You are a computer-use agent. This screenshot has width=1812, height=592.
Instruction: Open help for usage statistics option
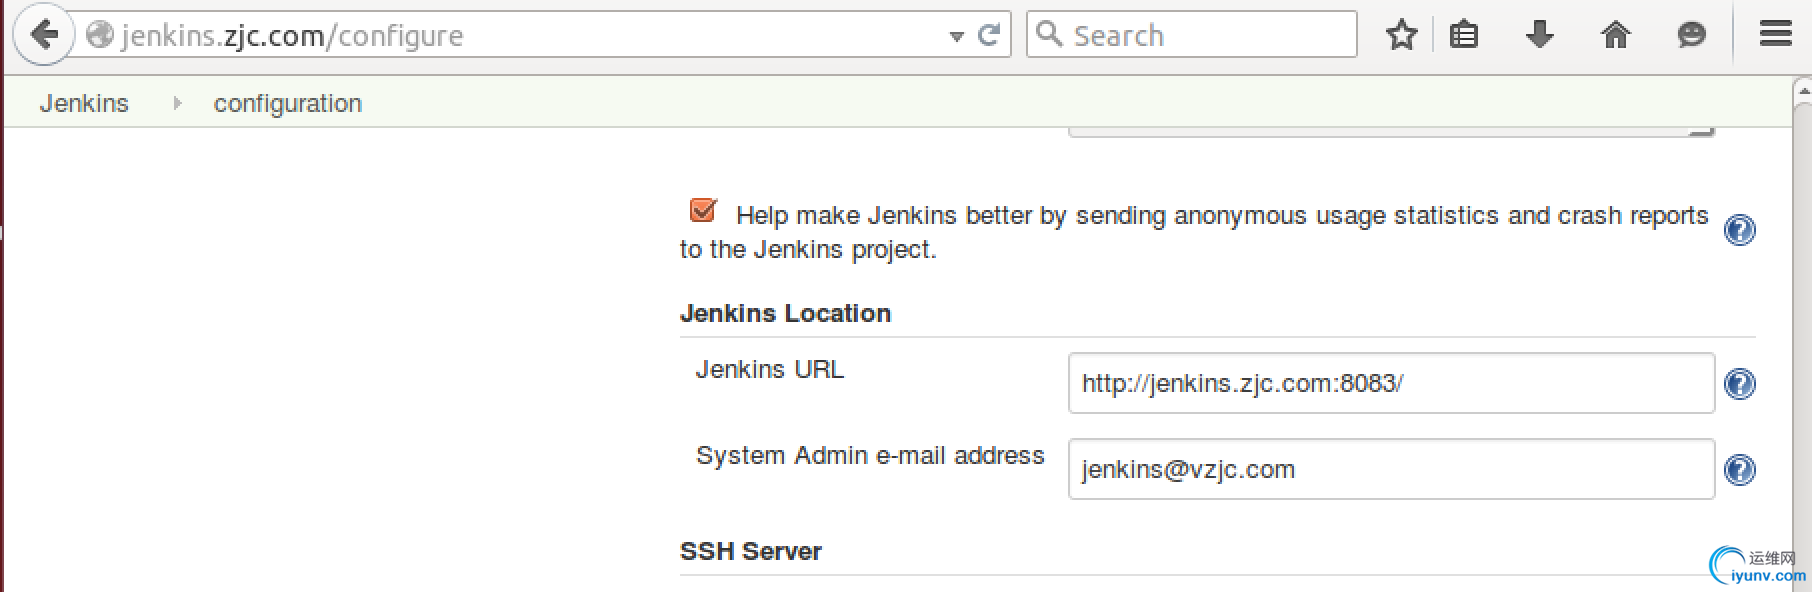click(x=1740, y=230)
